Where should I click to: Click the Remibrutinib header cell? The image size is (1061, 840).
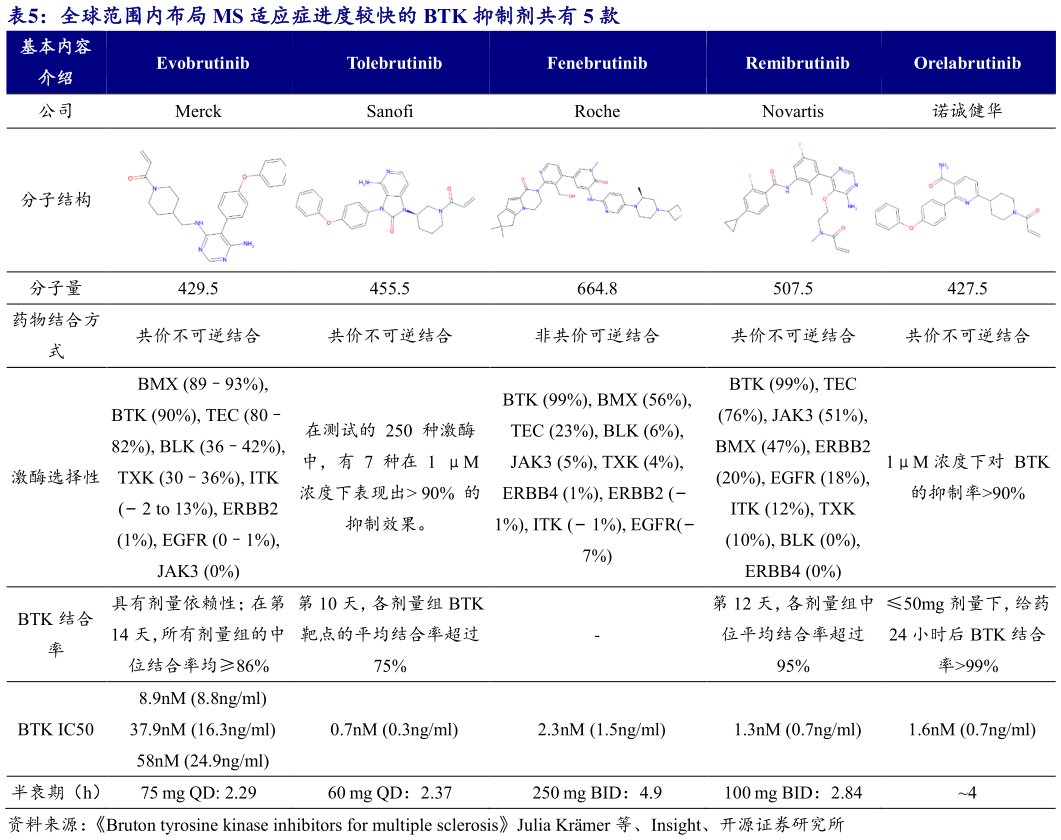pyautogui.click(x=795, y=62)
